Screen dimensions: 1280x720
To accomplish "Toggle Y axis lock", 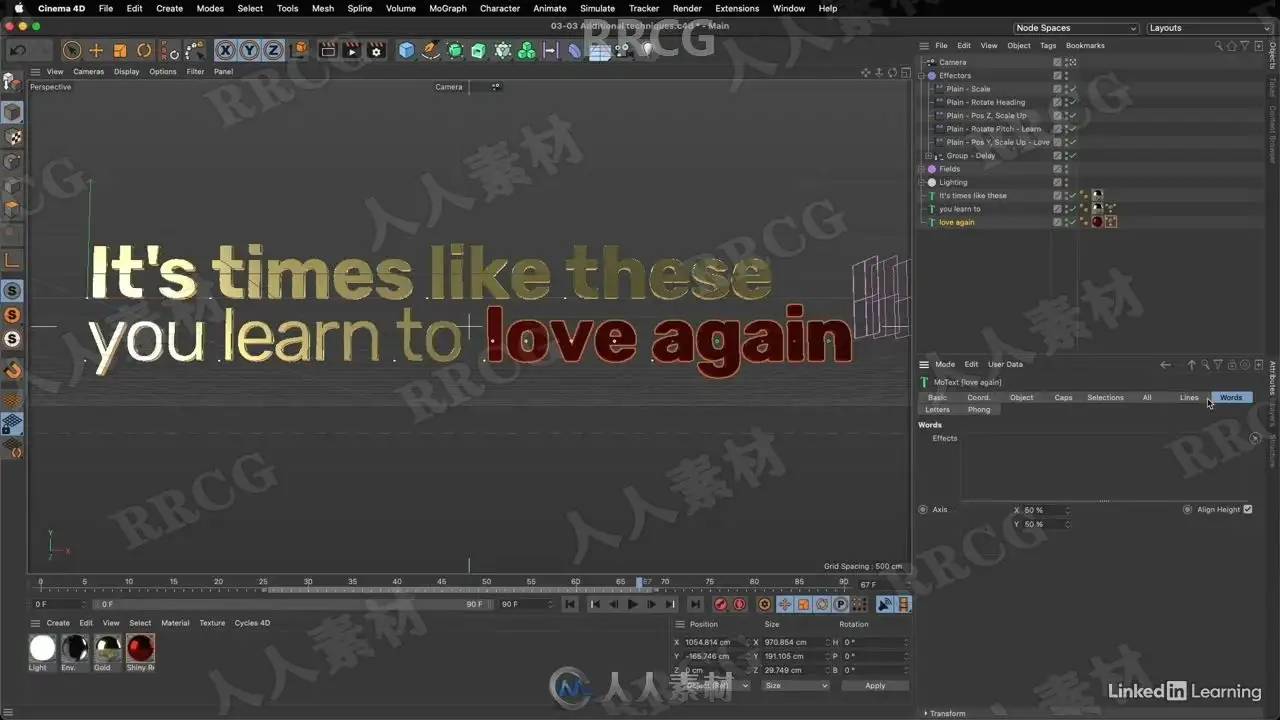I will (x=249, y=50).
